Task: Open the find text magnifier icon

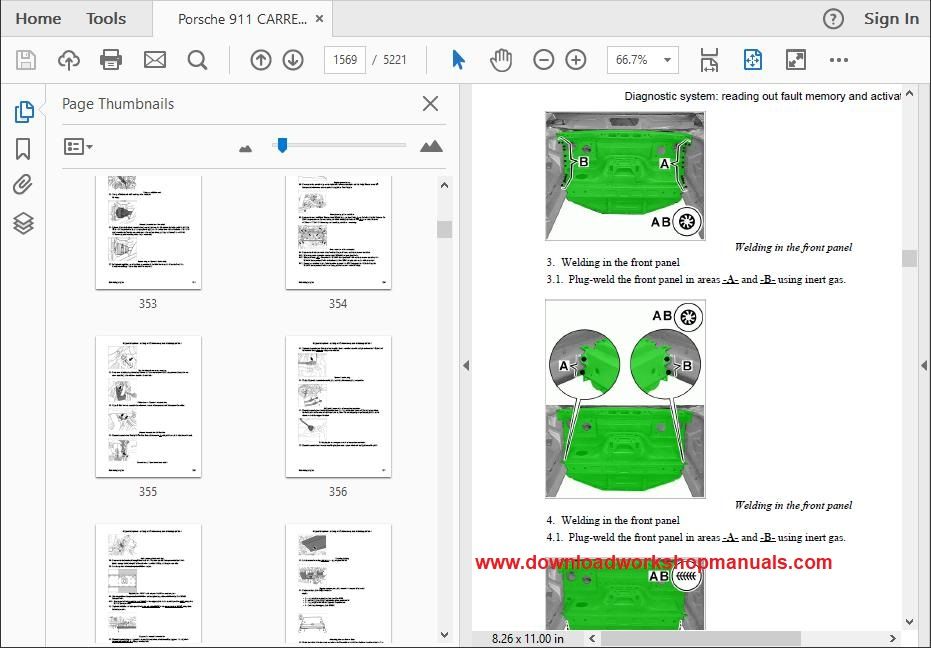Action: 197,60
